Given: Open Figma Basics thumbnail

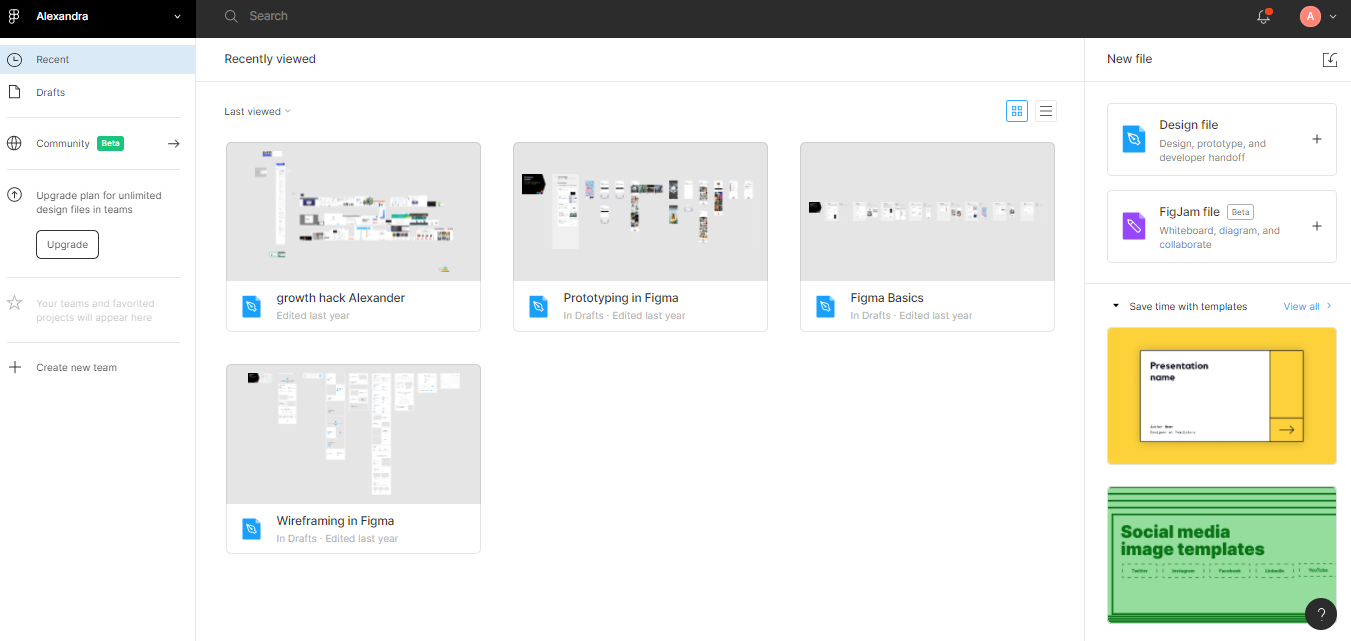Looking at the screenshot, I should point(927,211).
